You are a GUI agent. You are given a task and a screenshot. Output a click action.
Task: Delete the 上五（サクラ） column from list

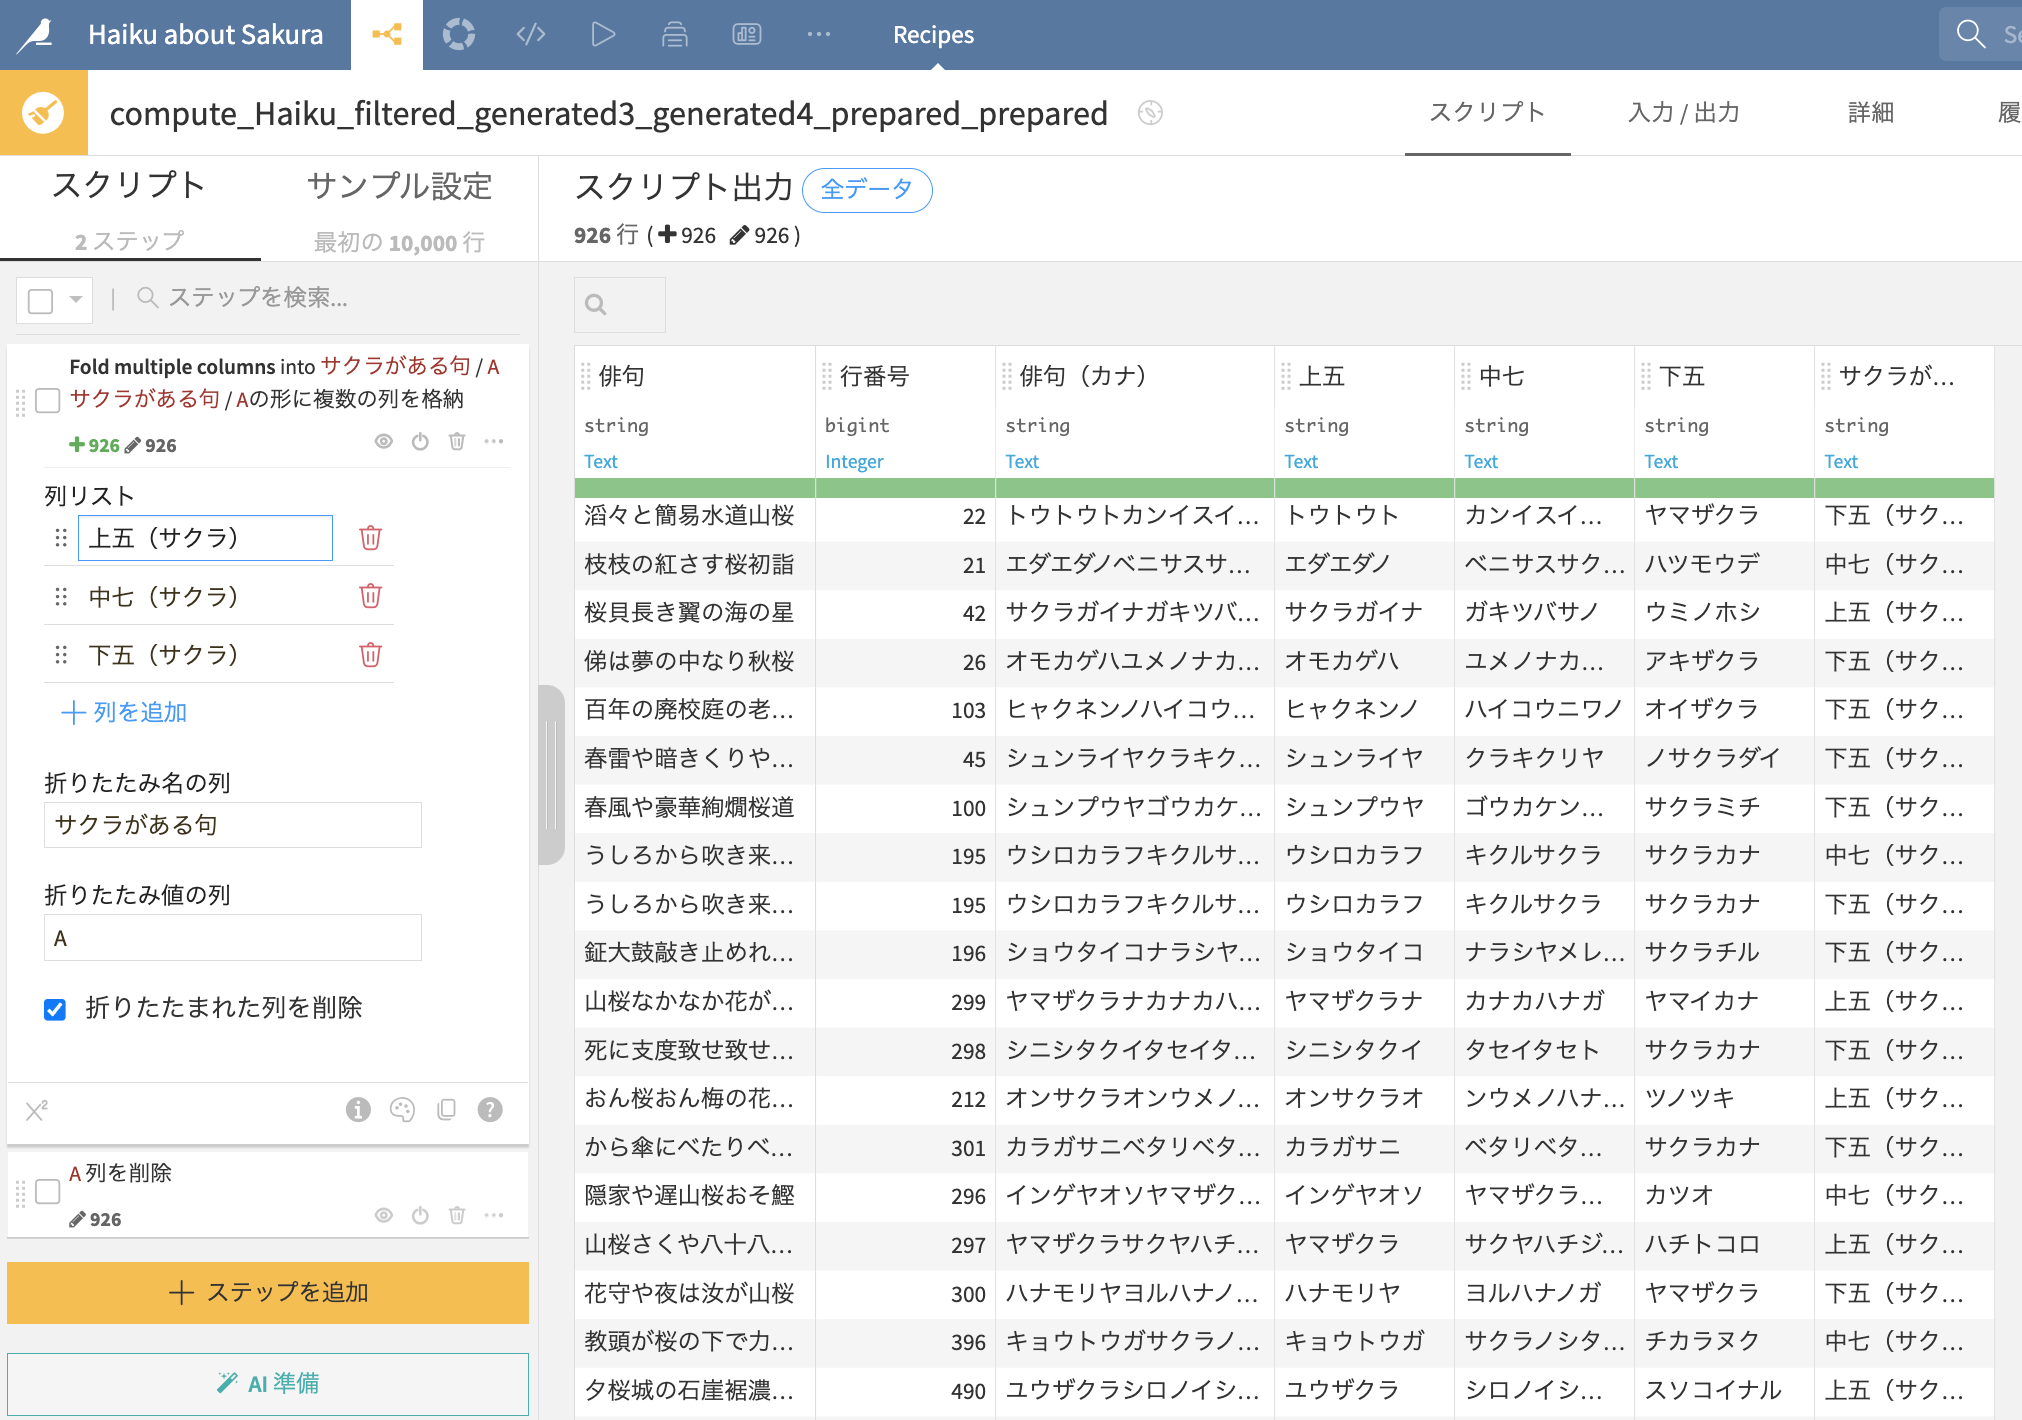[x=370, y=538]
